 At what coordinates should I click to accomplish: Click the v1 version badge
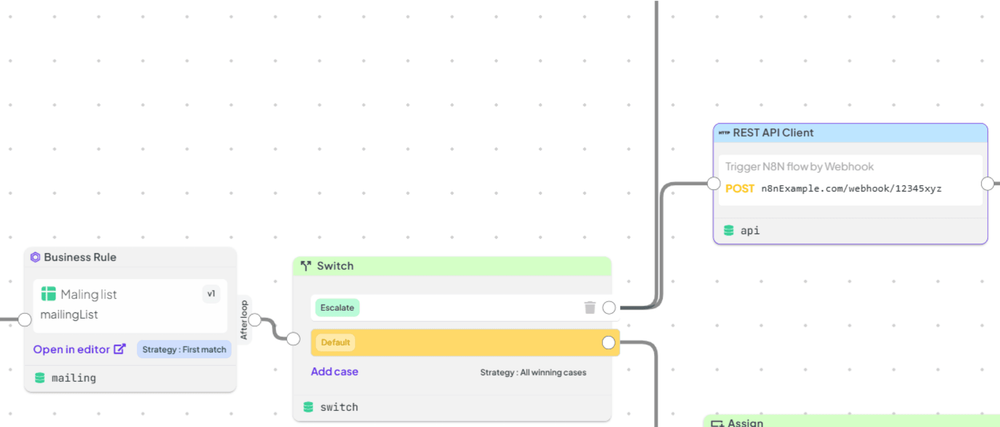tap(211, 294)
